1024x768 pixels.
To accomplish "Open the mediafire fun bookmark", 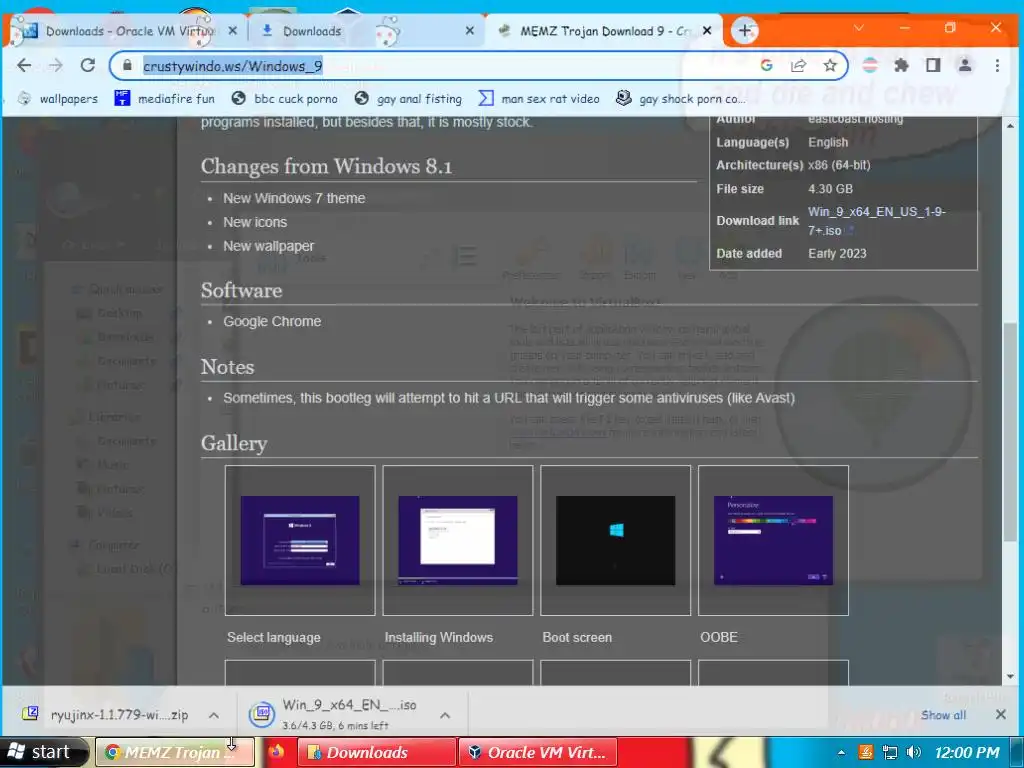I will pos(165,99).
